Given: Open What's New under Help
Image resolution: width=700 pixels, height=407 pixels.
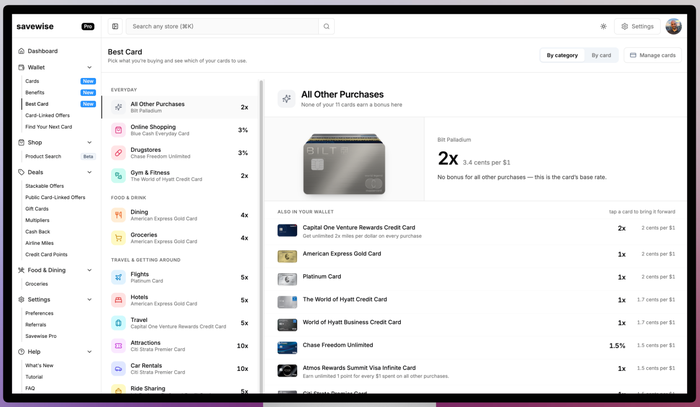Looking at the screenshot, I should coord(39,365).
